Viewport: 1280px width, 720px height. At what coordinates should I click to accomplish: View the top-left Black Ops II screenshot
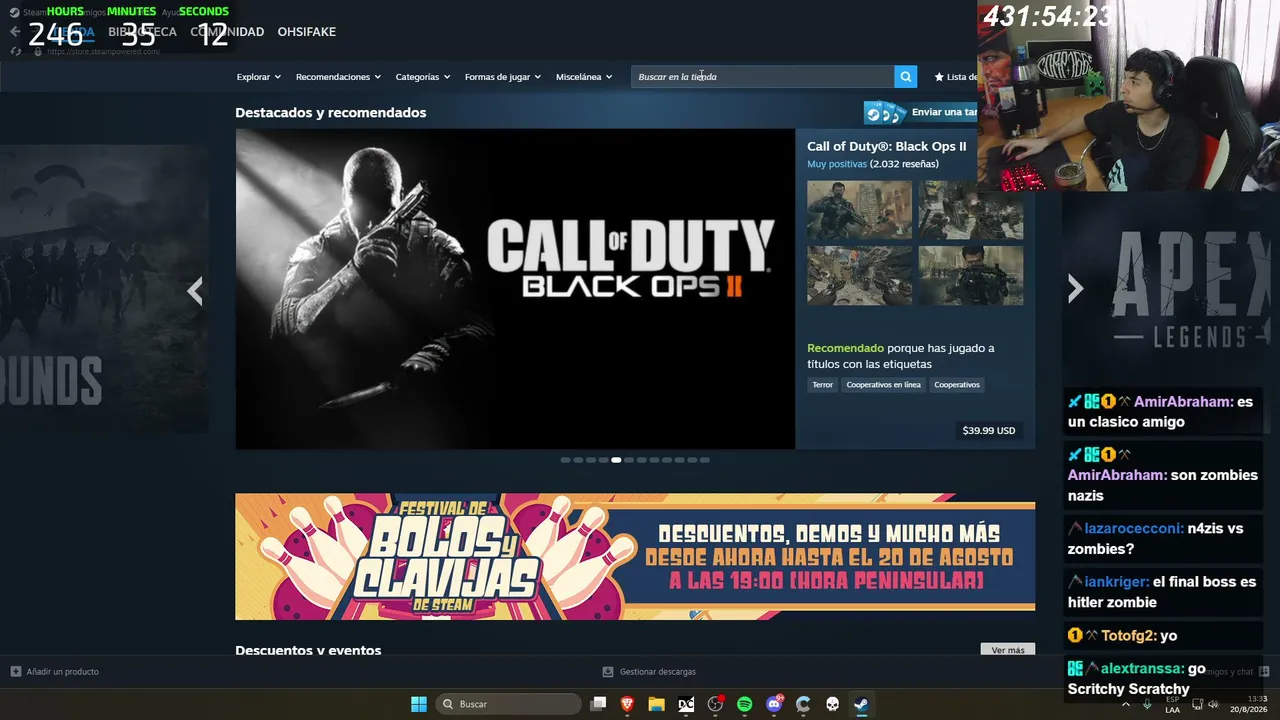859,210
